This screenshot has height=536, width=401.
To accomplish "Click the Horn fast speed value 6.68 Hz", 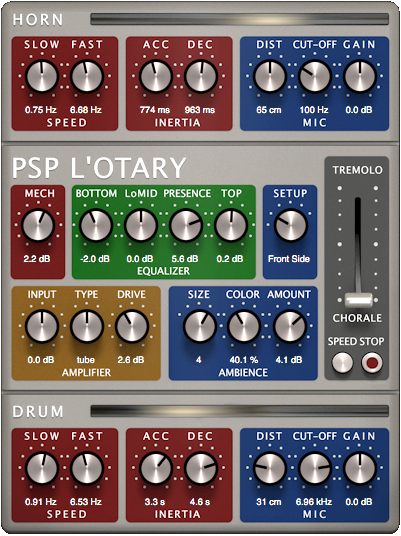I will (x=86, y=110).
